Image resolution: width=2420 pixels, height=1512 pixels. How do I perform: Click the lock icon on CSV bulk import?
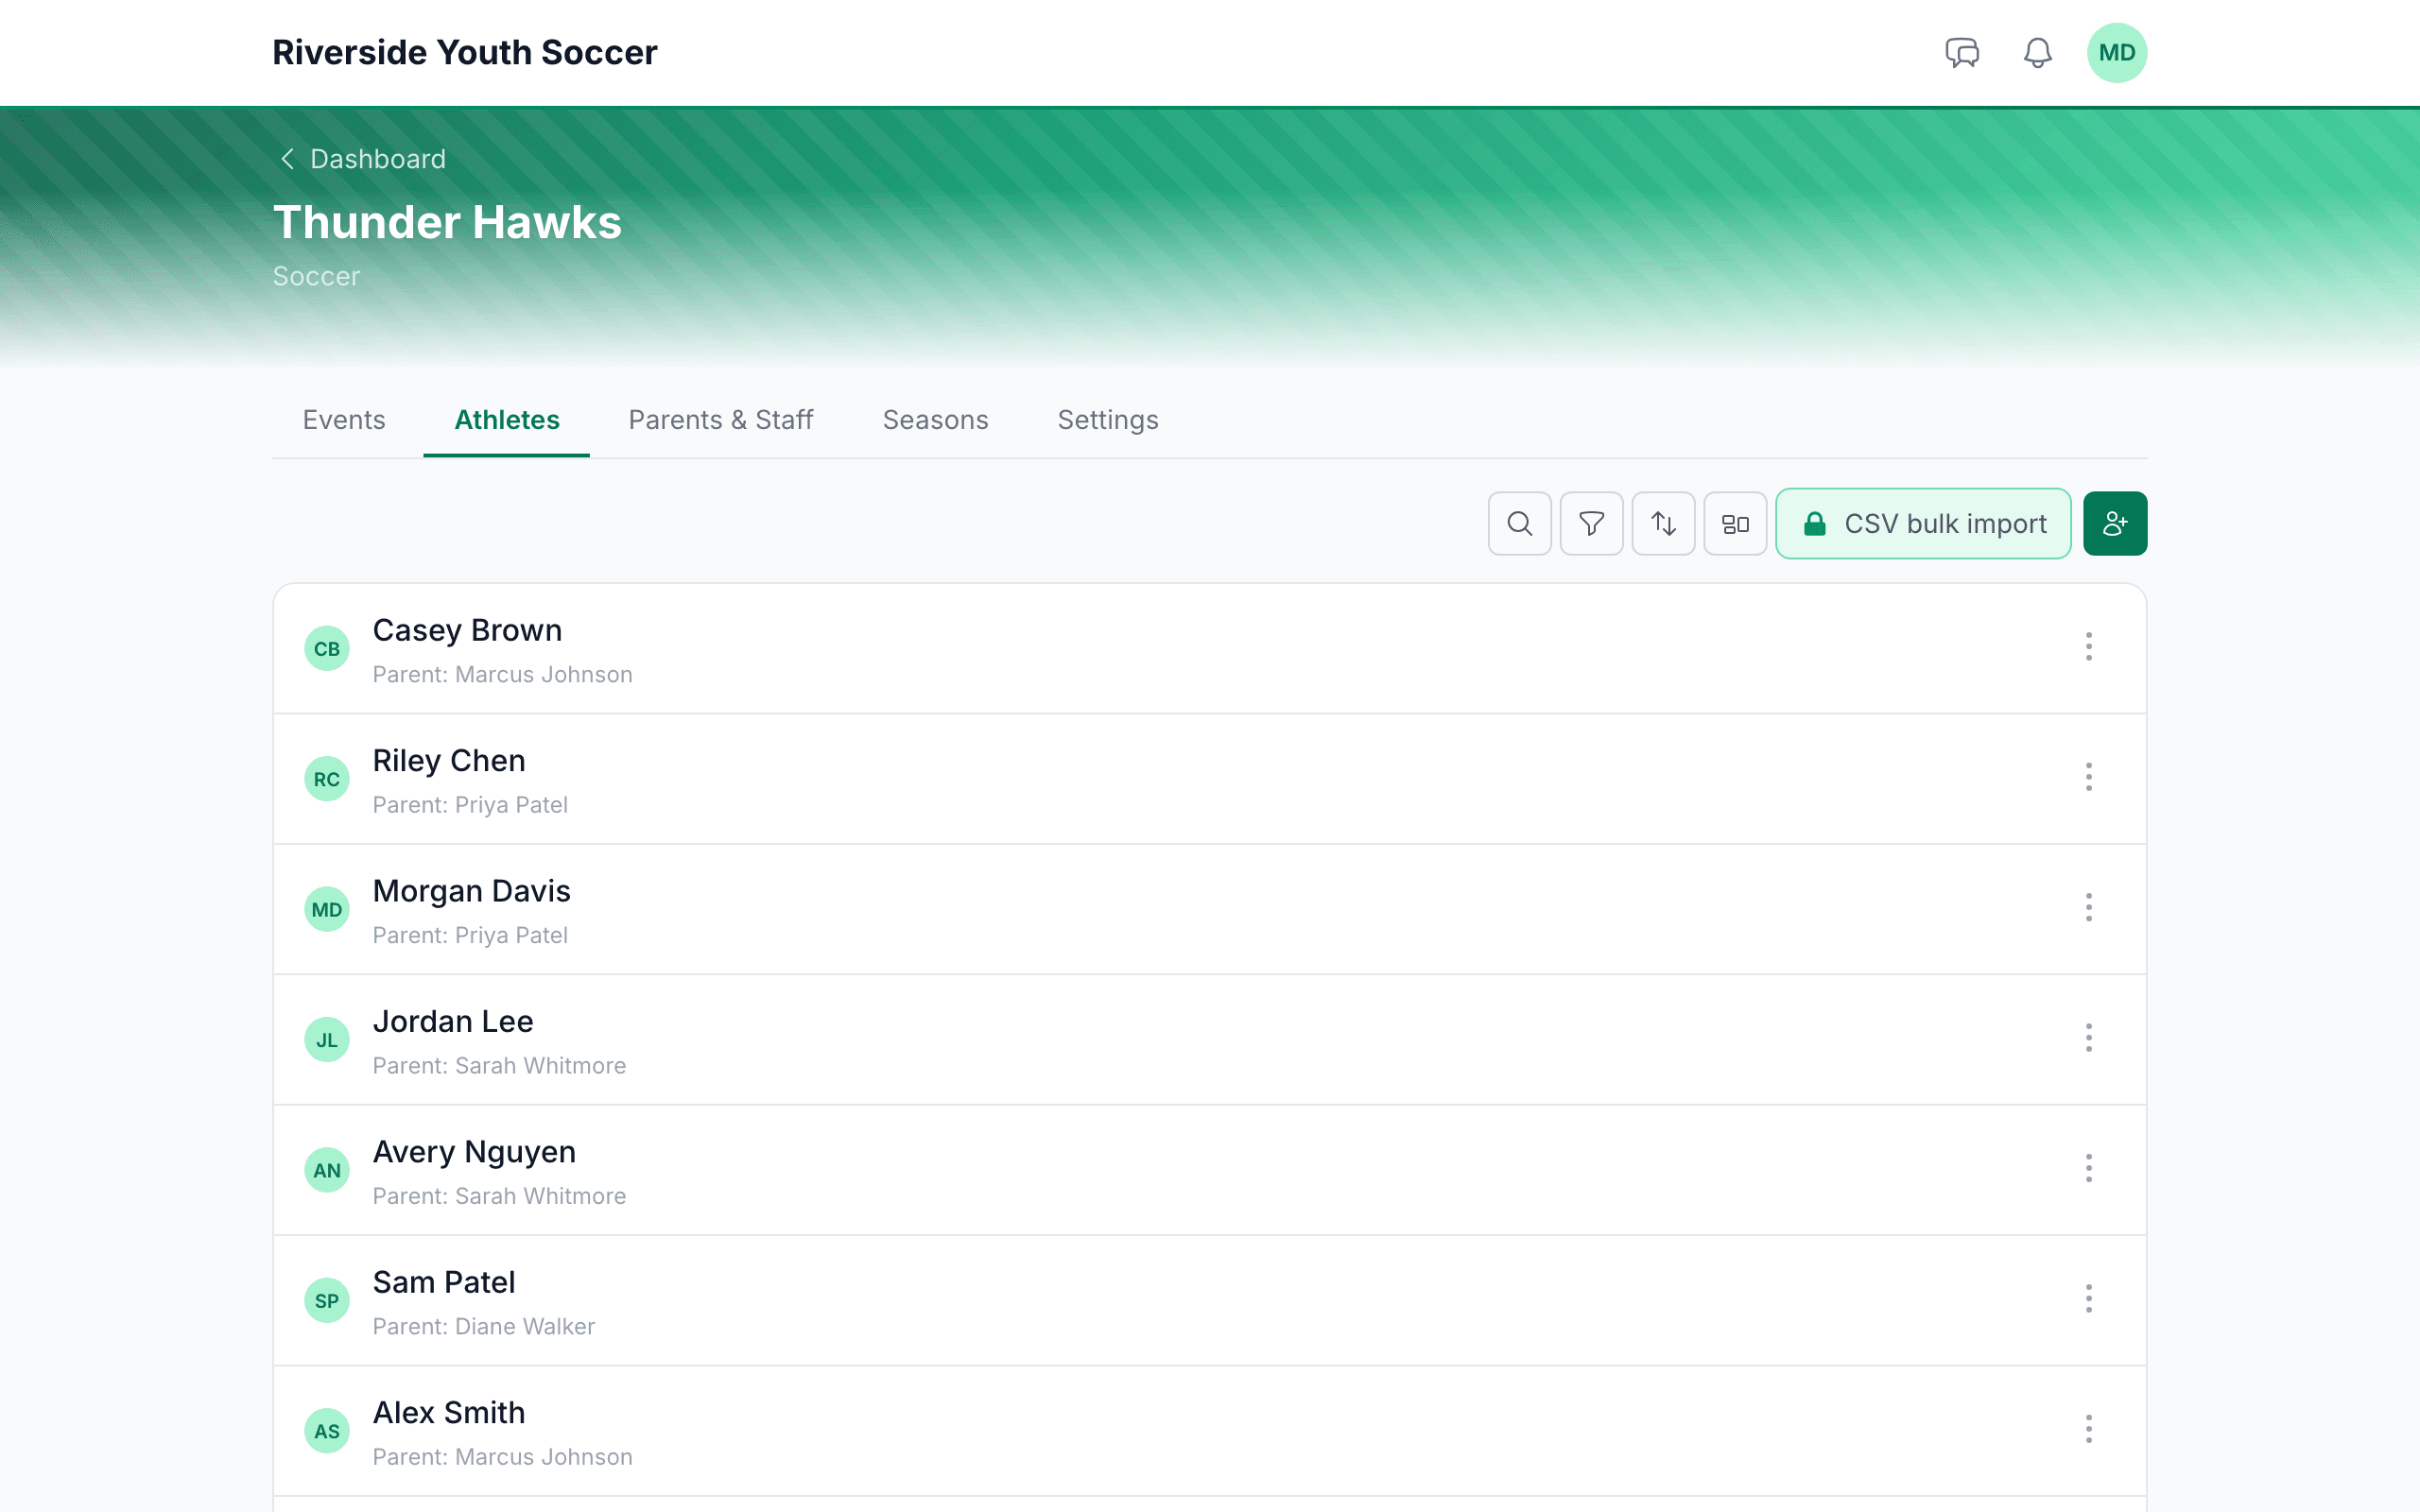1814,523
